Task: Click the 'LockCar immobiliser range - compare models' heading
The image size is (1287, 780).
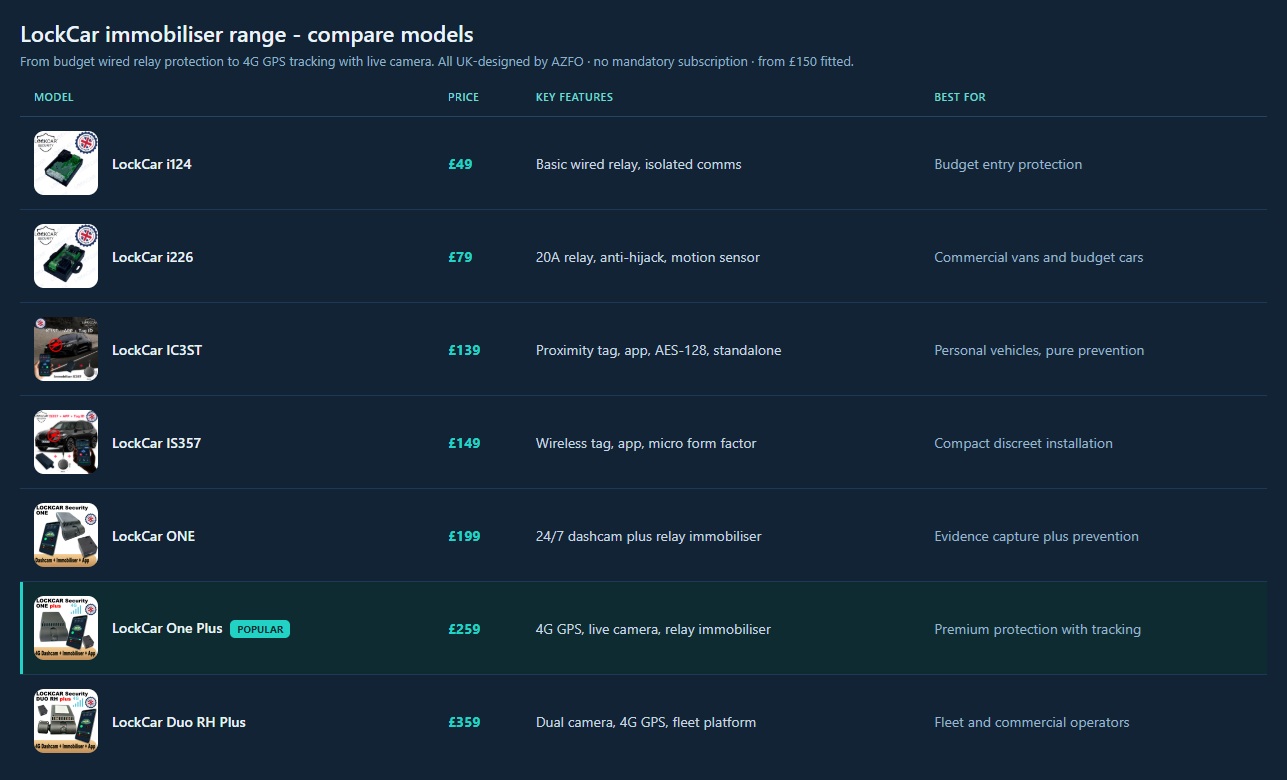Action: coord(247,35)
